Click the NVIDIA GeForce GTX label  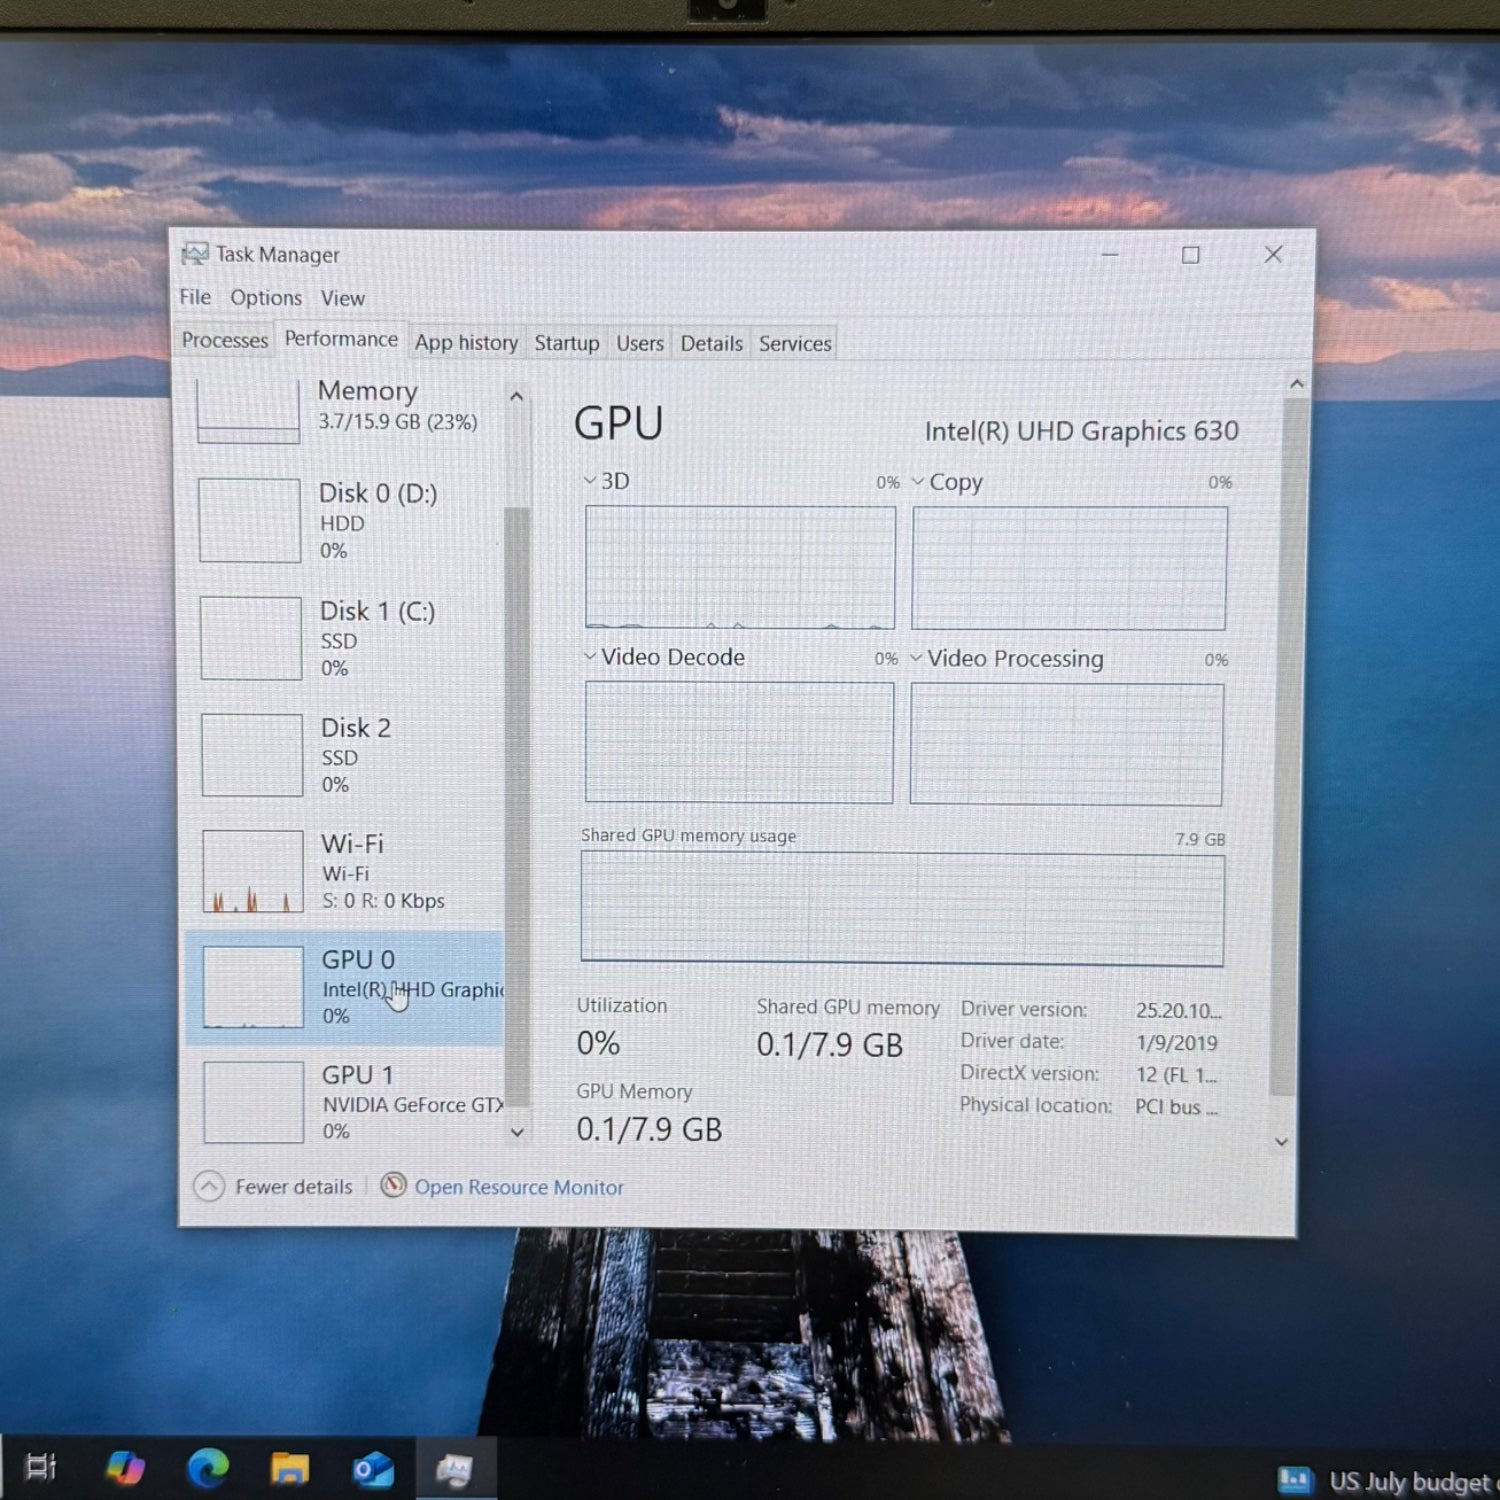click(x=412, y=1104)
